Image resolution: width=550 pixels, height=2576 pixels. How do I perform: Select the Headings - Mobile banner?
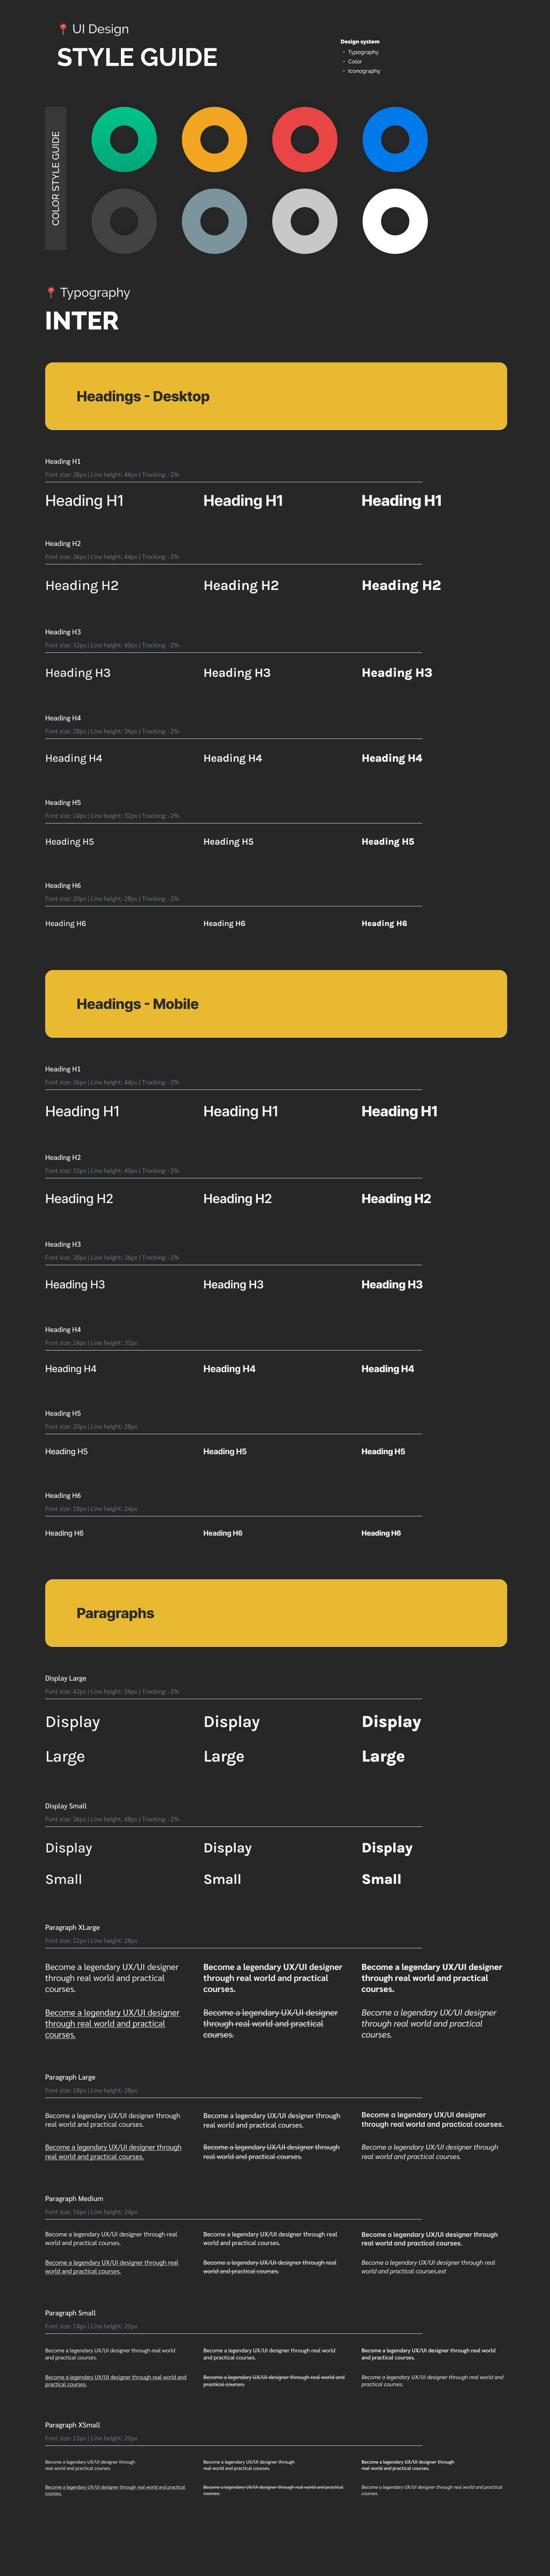pyautogui.click(x=276, y=1004)
